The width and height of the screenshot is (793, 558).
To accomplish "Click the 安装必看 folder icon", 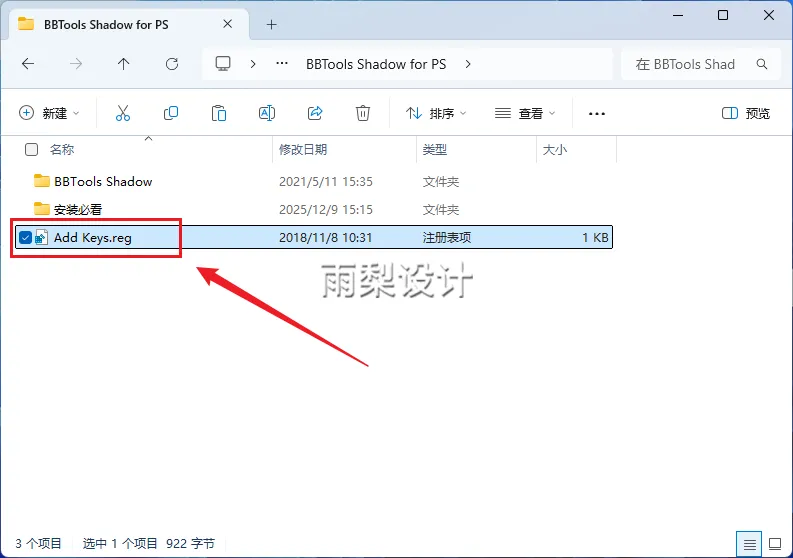I will coord(41,208).
